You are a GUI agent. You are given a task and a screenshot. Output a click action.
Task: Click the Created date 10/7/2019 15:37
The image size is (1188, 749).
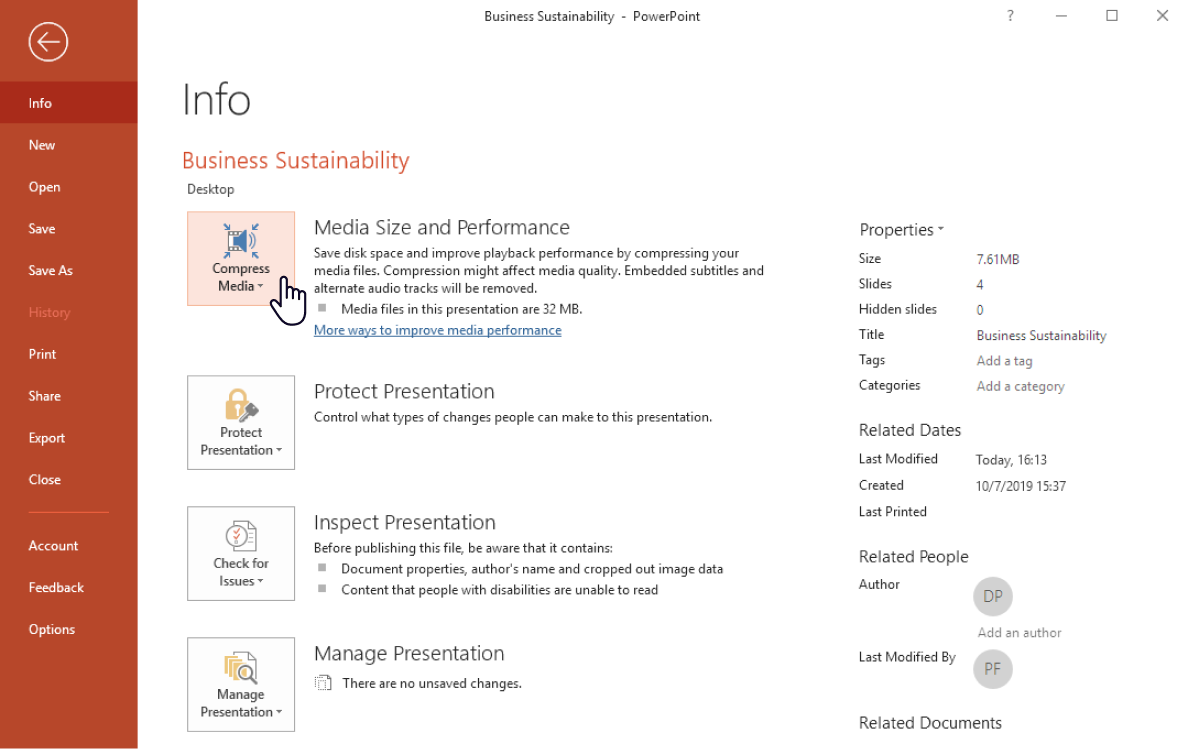pyautogui.click(x=1021, y=486)
